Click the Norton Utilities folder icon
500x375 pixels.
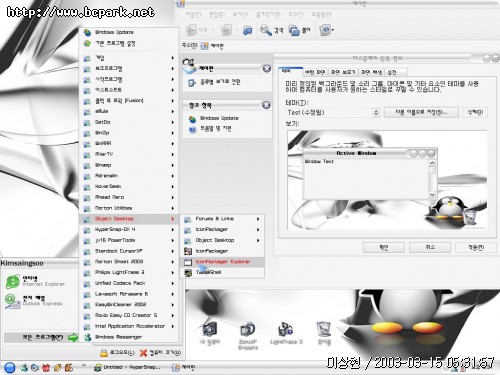tap(87, 209)
